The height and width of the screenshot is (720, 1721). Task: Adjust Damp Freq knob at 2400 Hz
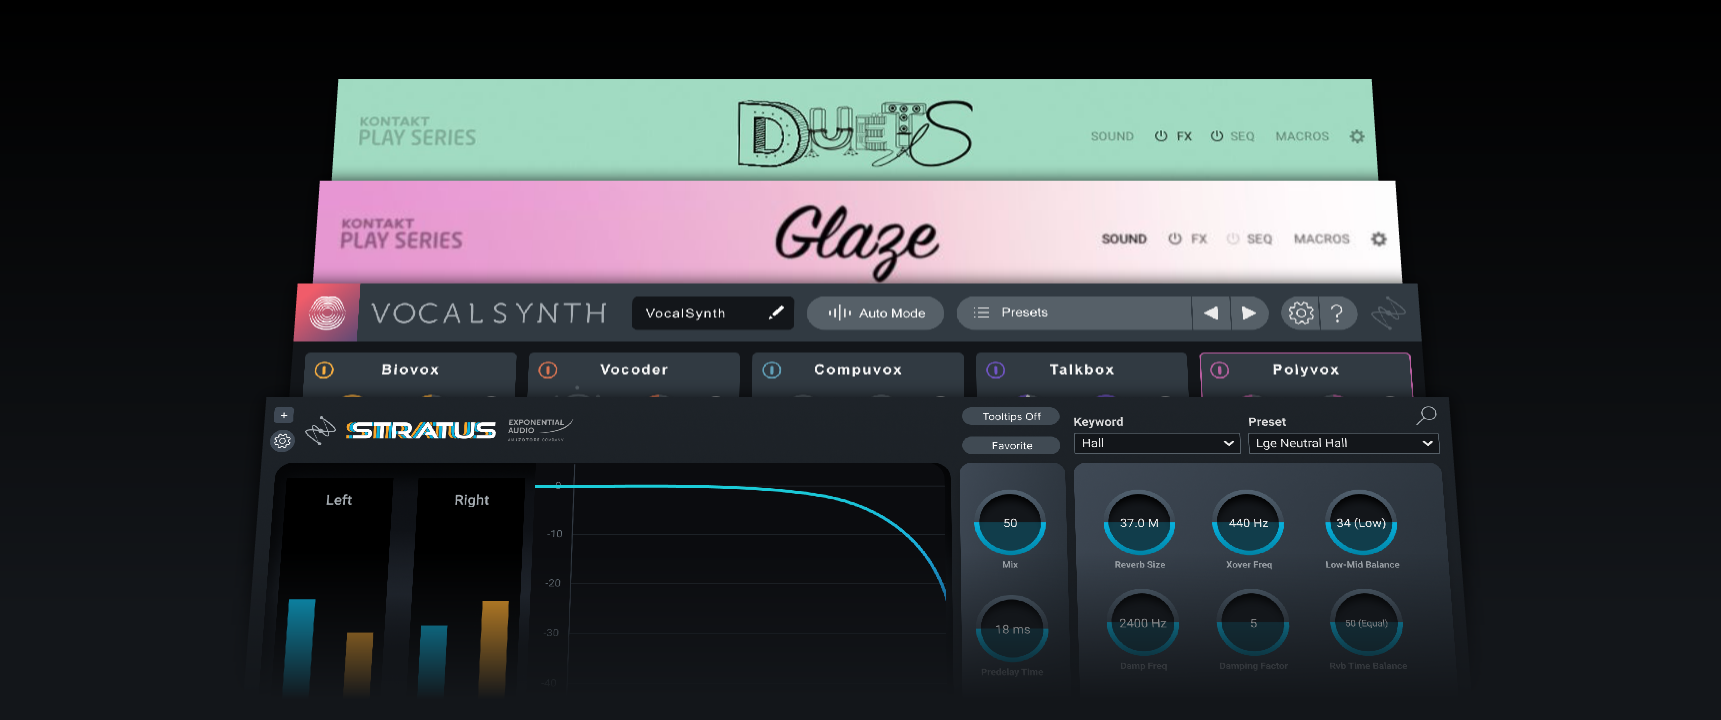1143,623
